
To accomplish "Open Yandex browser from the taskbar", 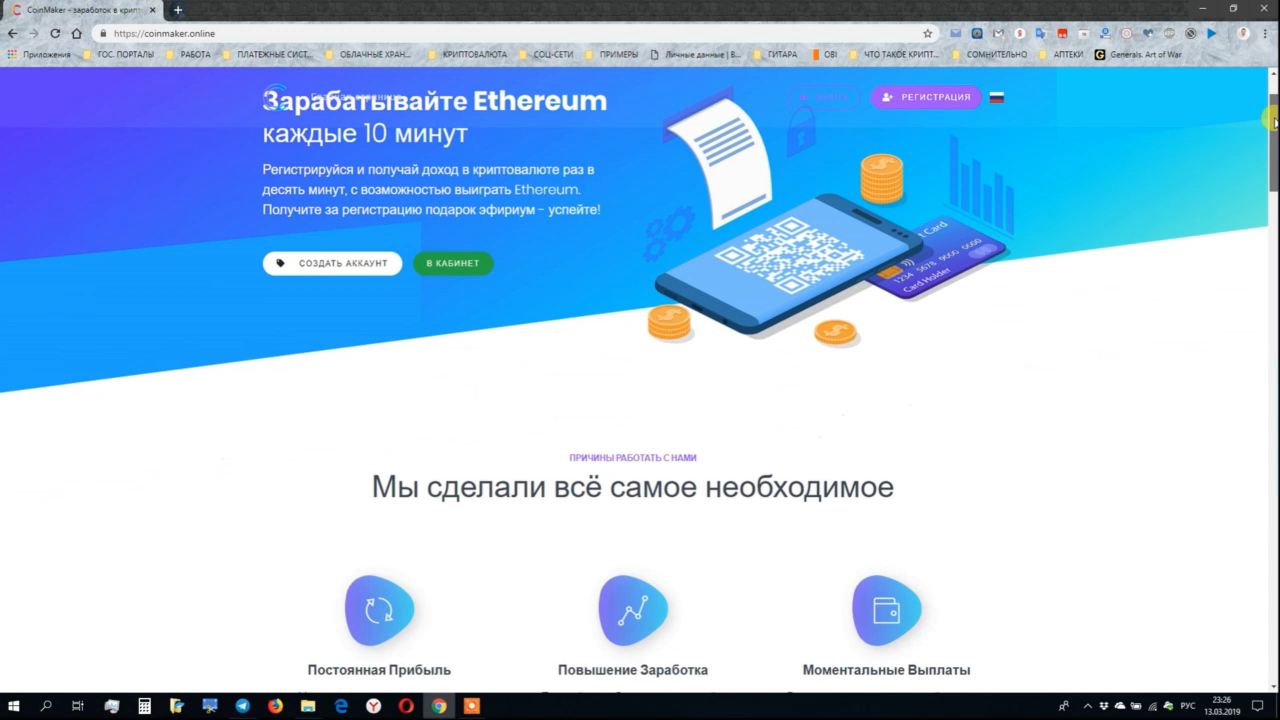I will [373, 706].
